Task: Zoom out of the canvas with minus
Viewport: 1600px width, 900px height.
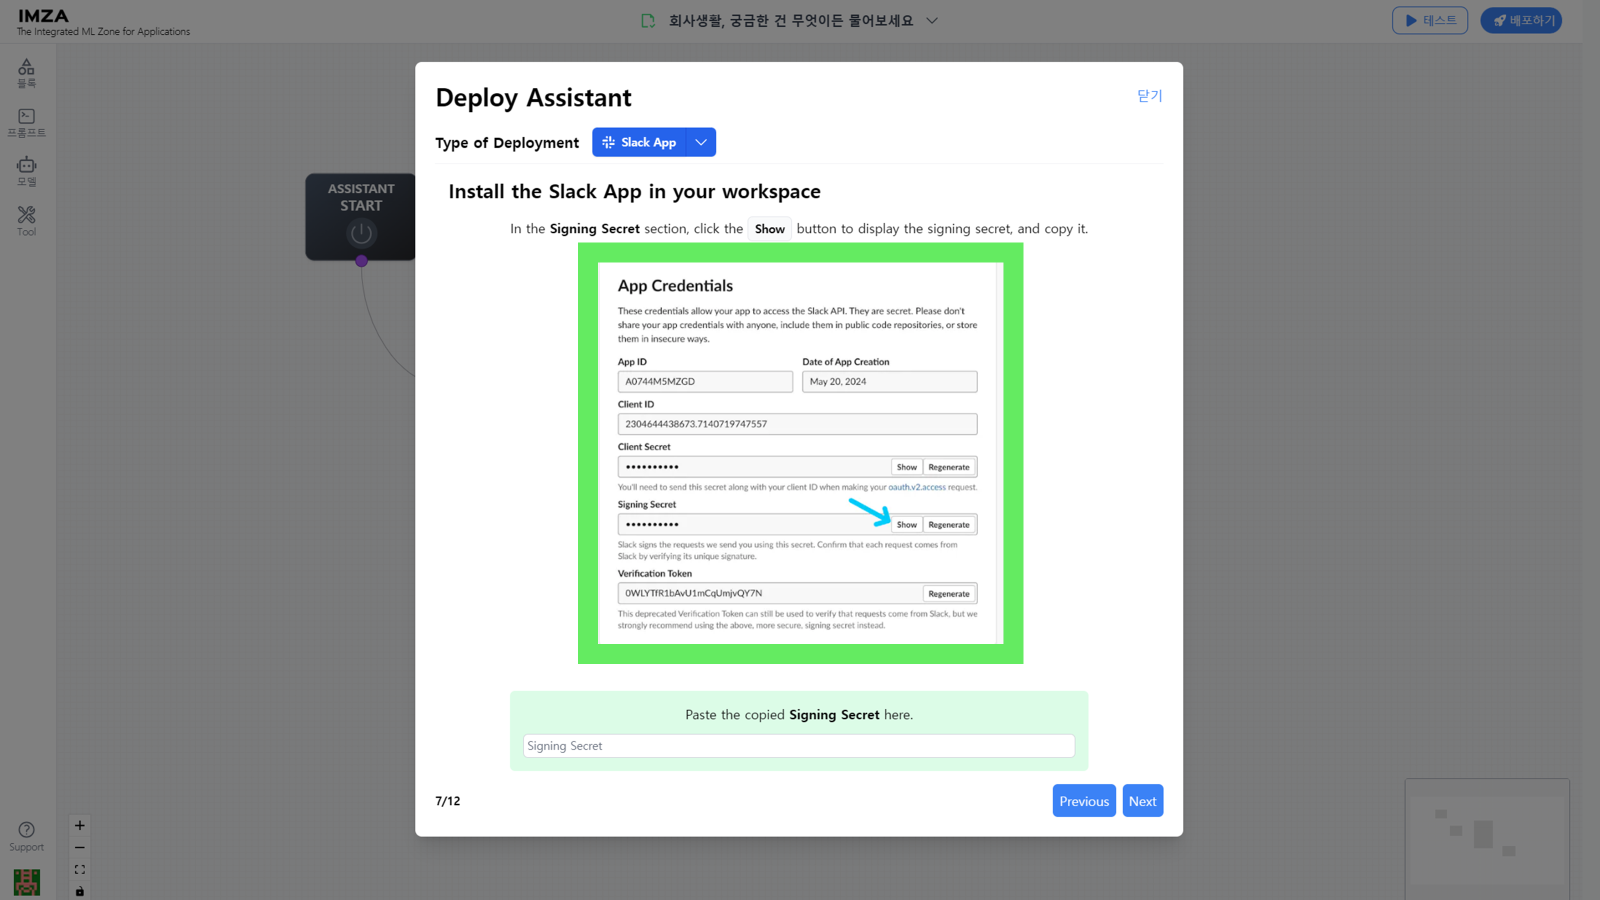Action: (x=80, y=848)
